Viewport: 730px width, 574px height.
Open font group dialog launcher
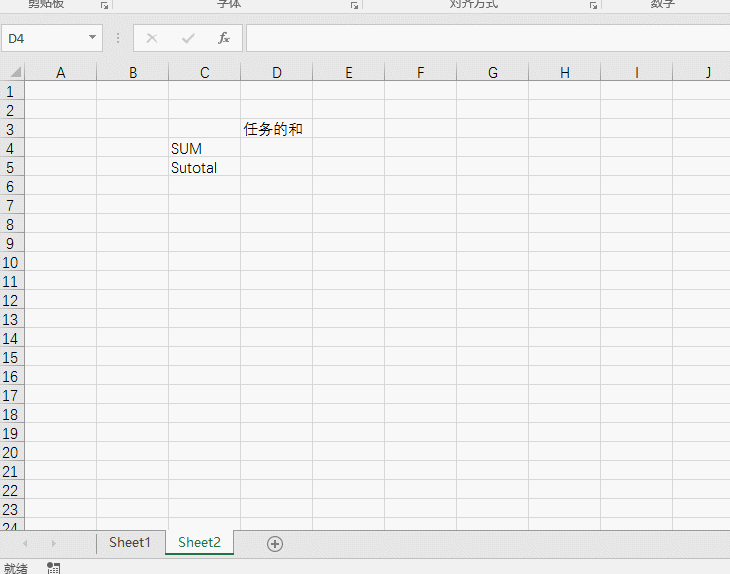click(x=354, y=6)
